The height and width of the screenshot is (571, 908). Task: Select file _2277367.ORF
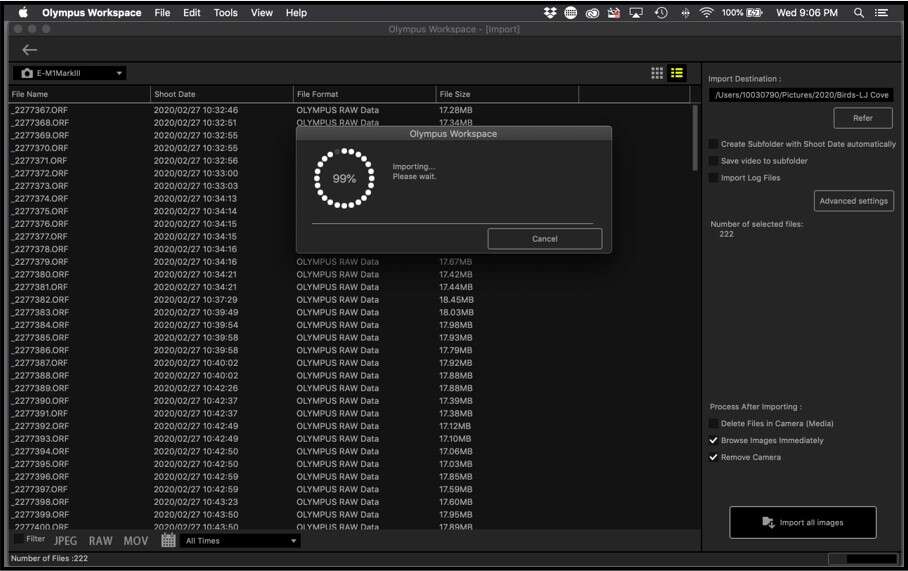[41, 110]
